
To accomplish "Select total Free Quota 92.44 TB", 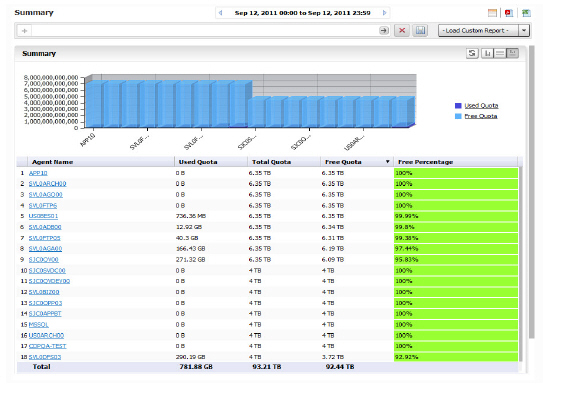I will point(340,367).
